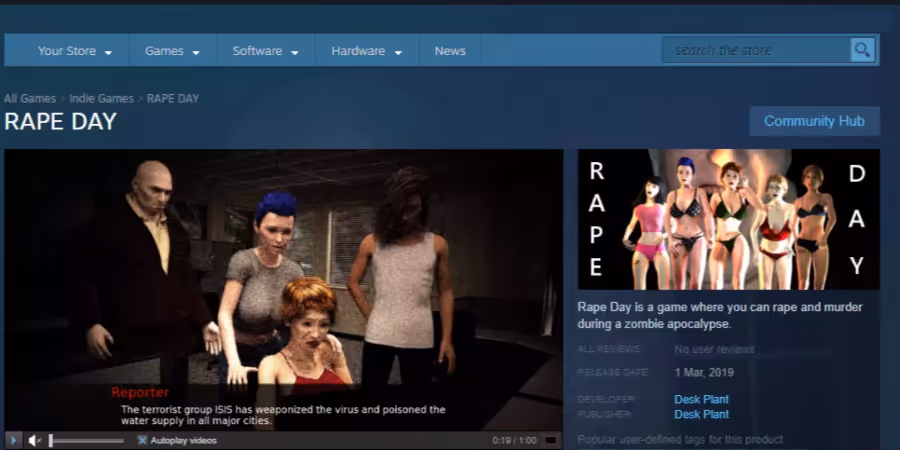
Task: Click the magnifier search icon
Action: (x=862, y=51)
